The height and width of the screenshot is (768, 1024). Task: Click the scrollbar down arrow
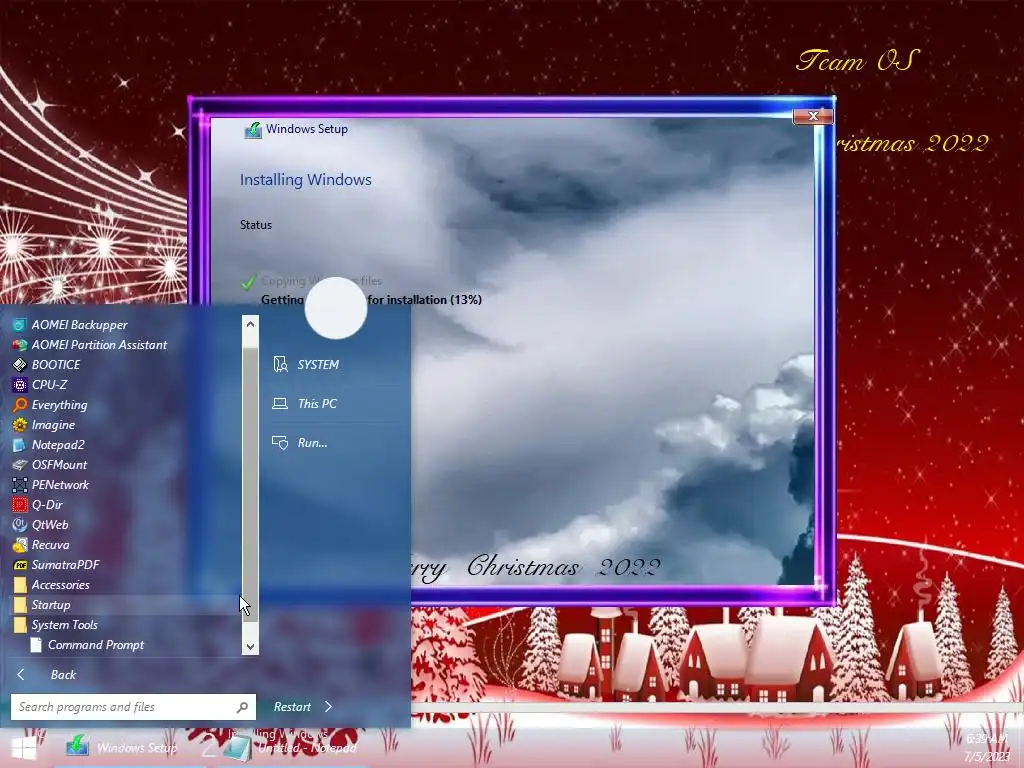[250, 647]
